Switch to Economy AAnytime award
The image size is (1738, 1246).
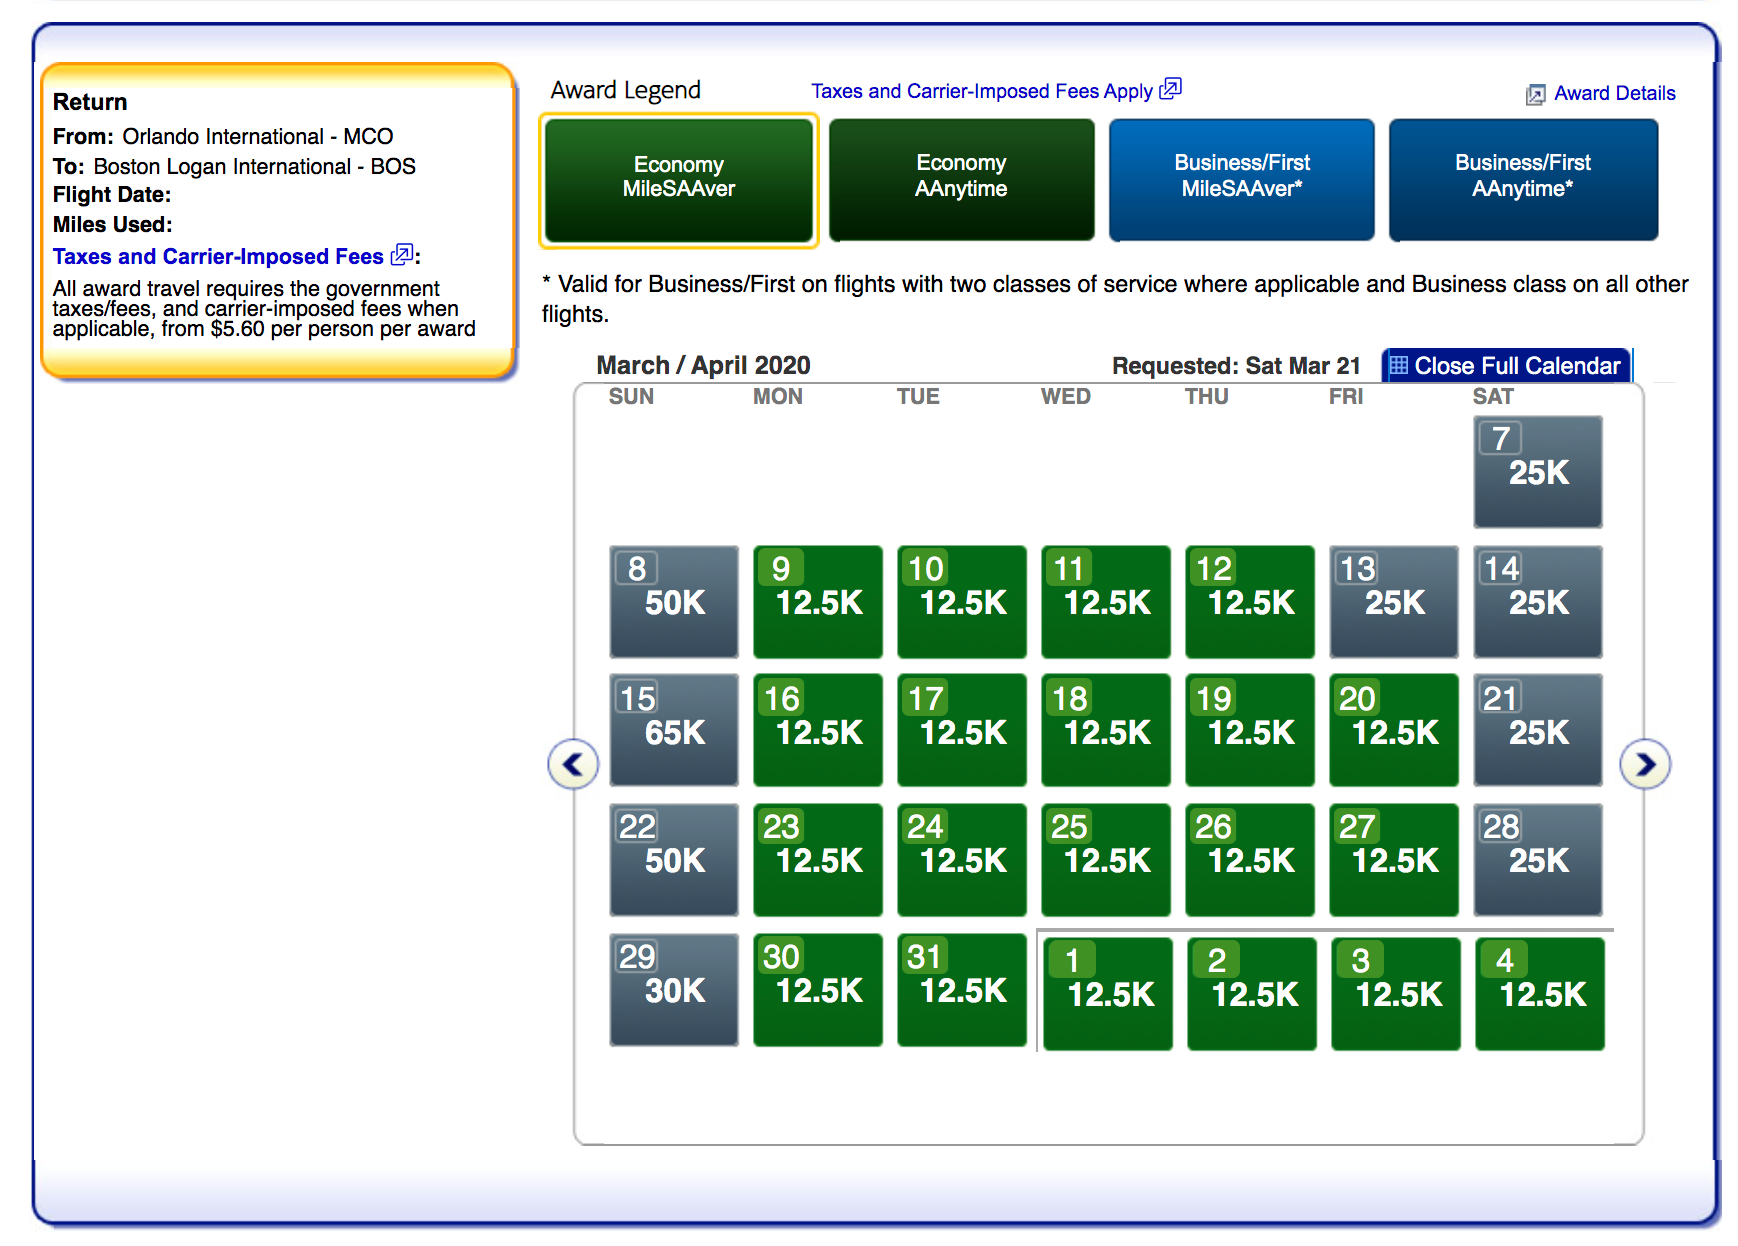(961, 179)
